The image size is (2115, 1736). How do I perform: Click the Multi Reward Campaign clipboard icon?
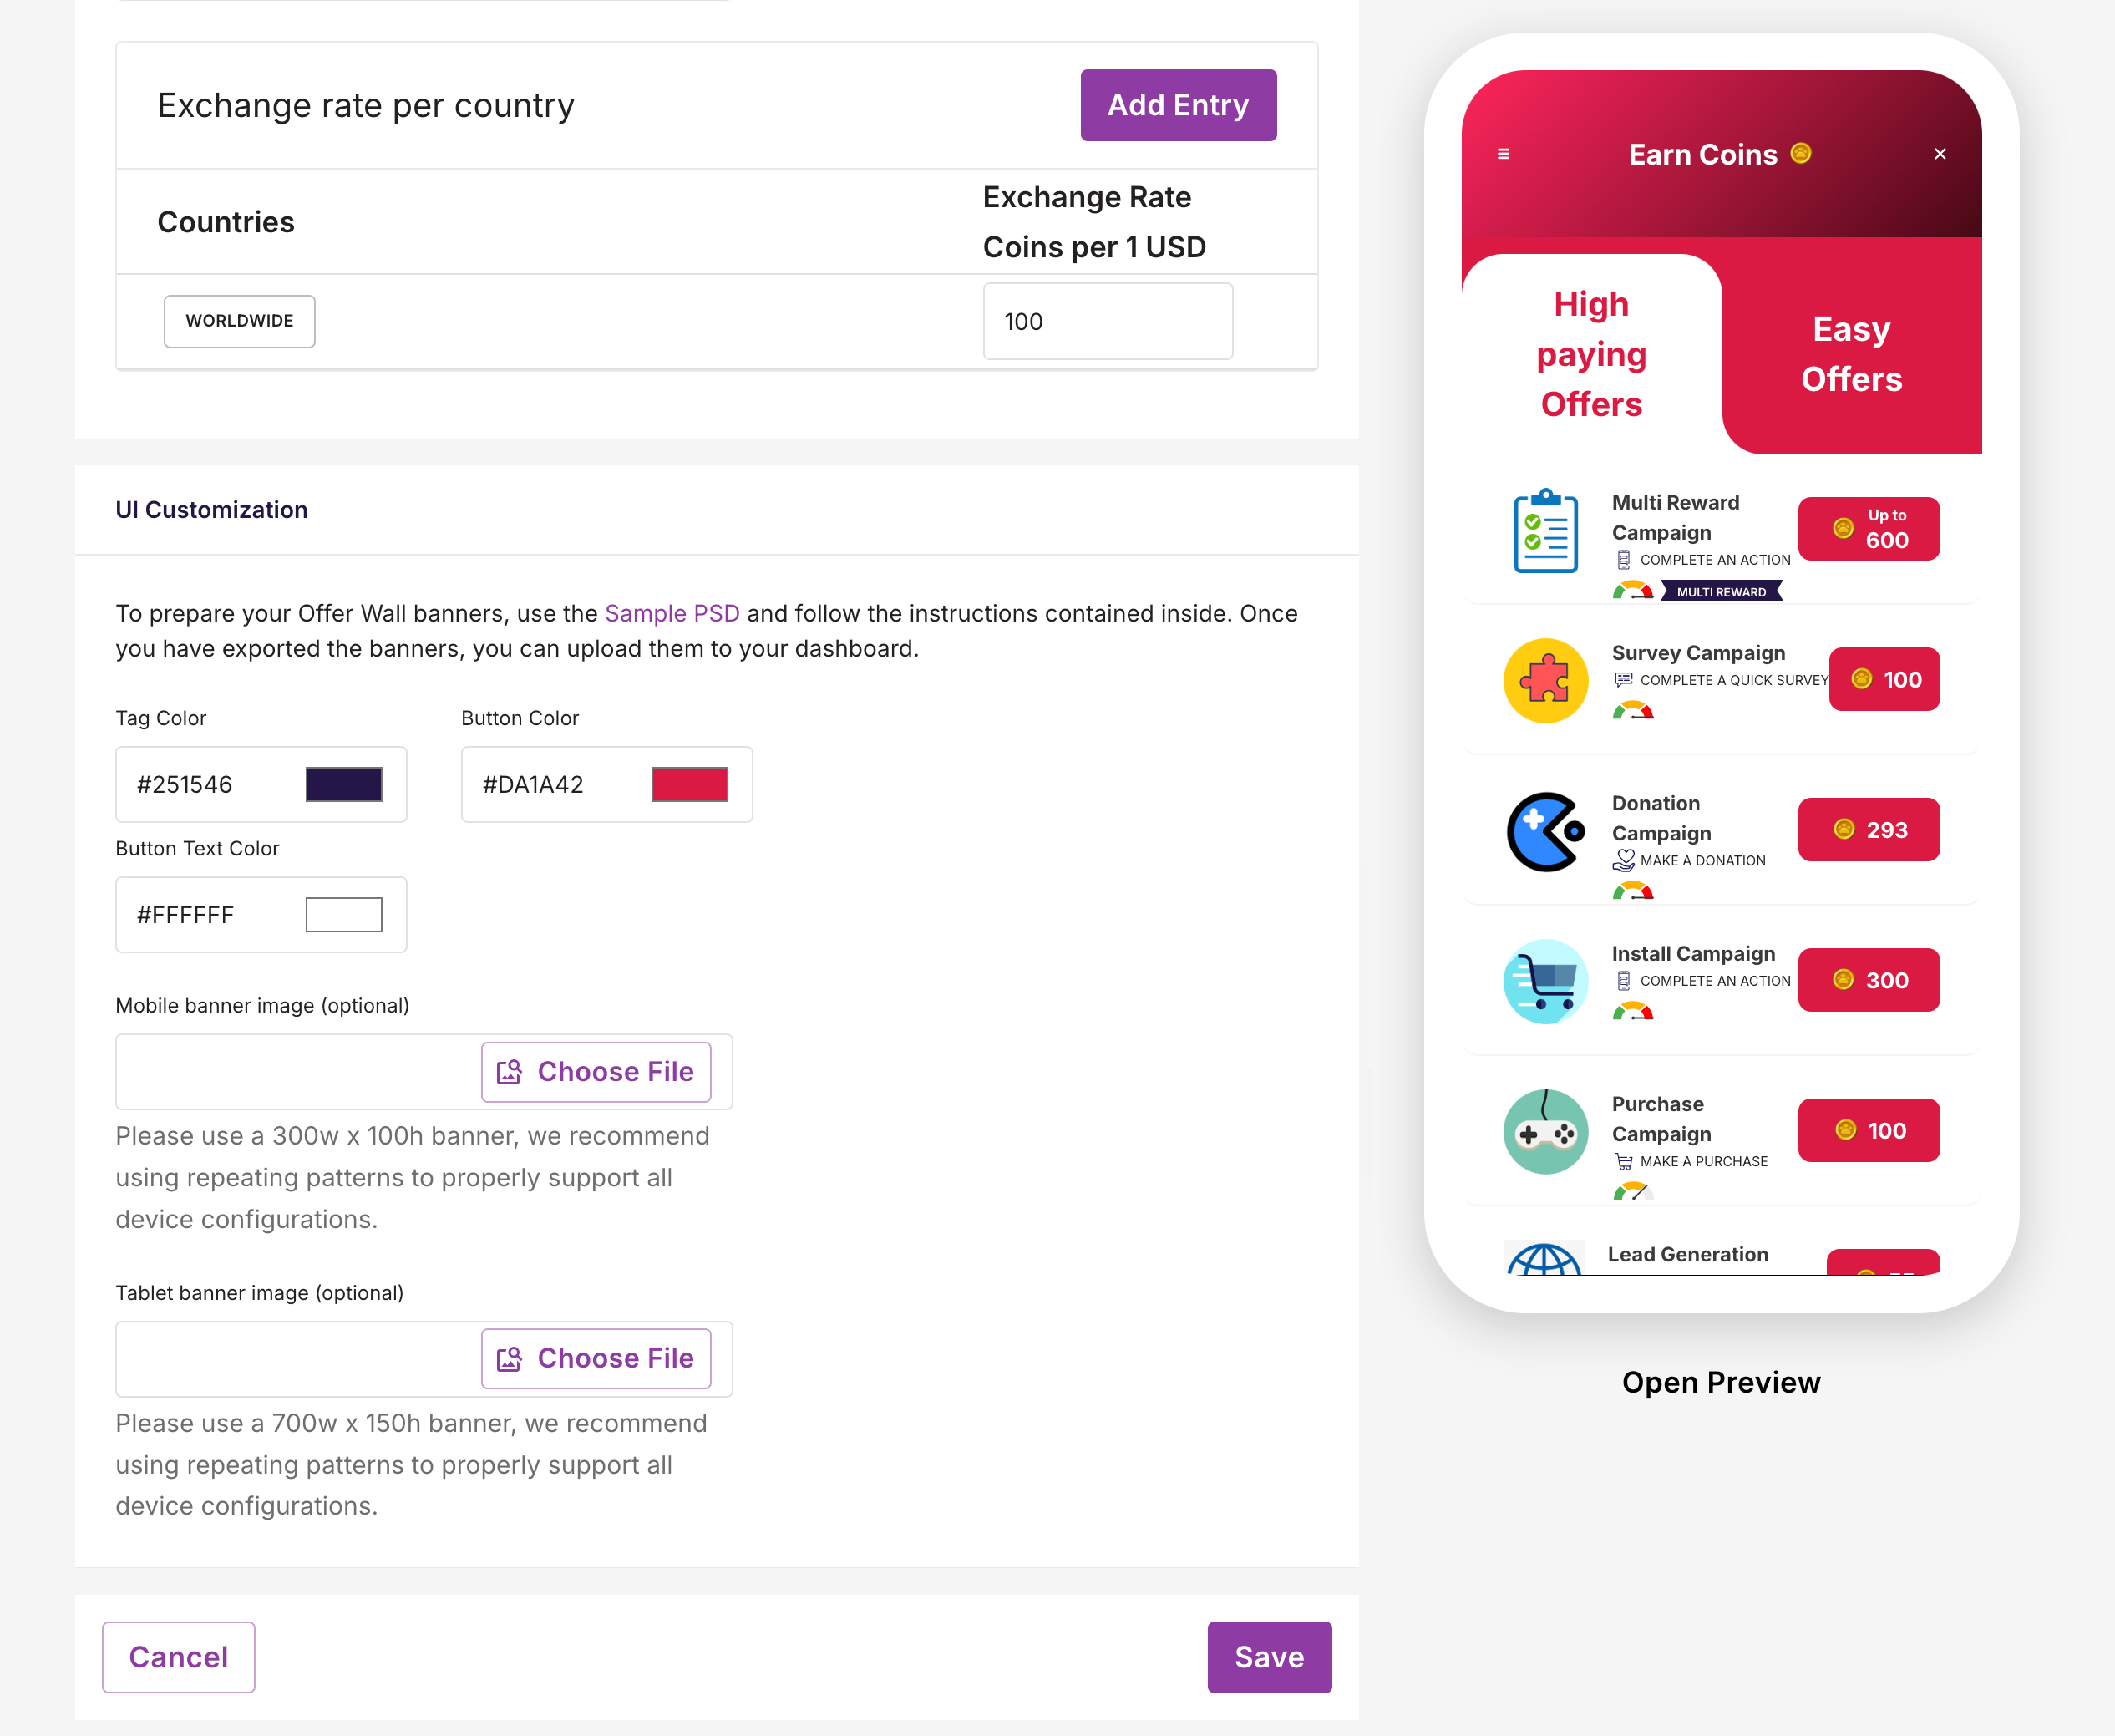click(1545, 531)
